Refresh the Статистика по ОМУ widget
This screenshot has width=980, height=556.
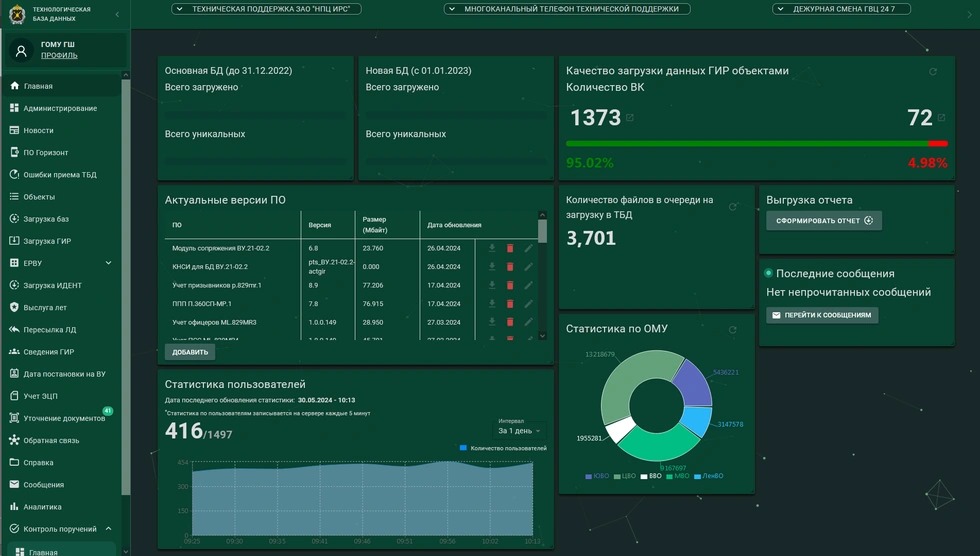[733, 330]
